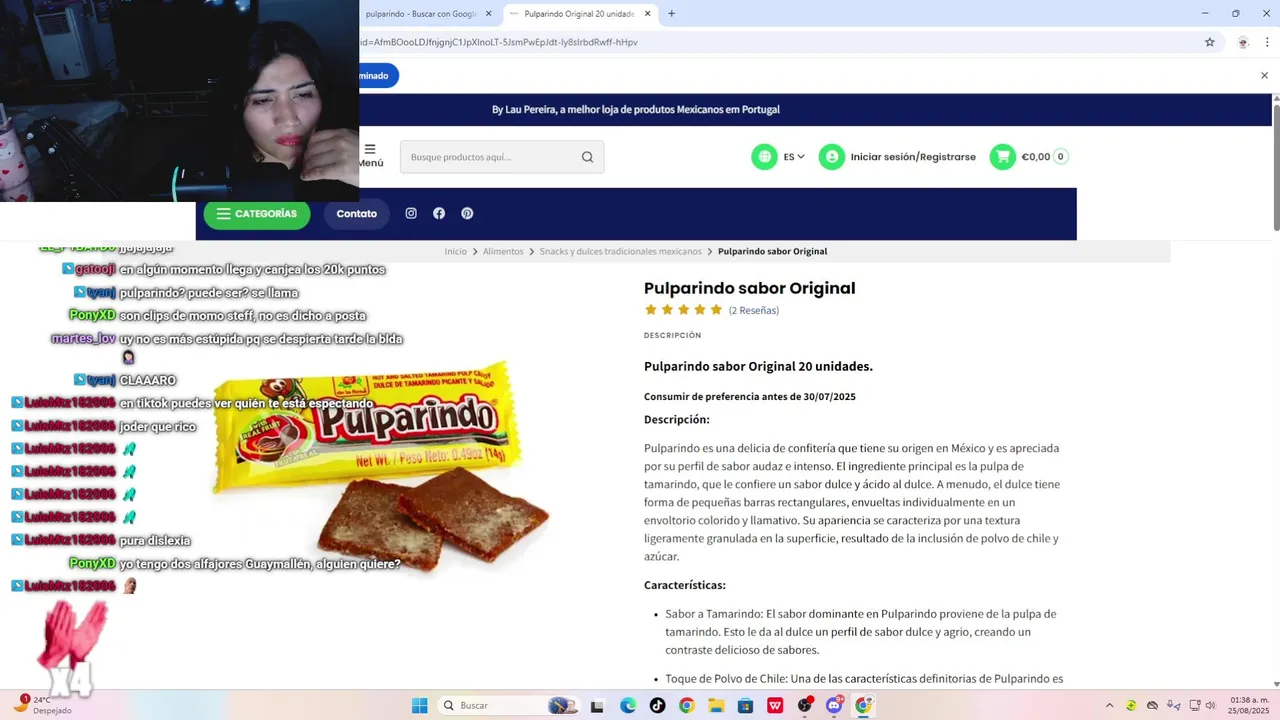Open the store's Facebook page

pos(439,213)
